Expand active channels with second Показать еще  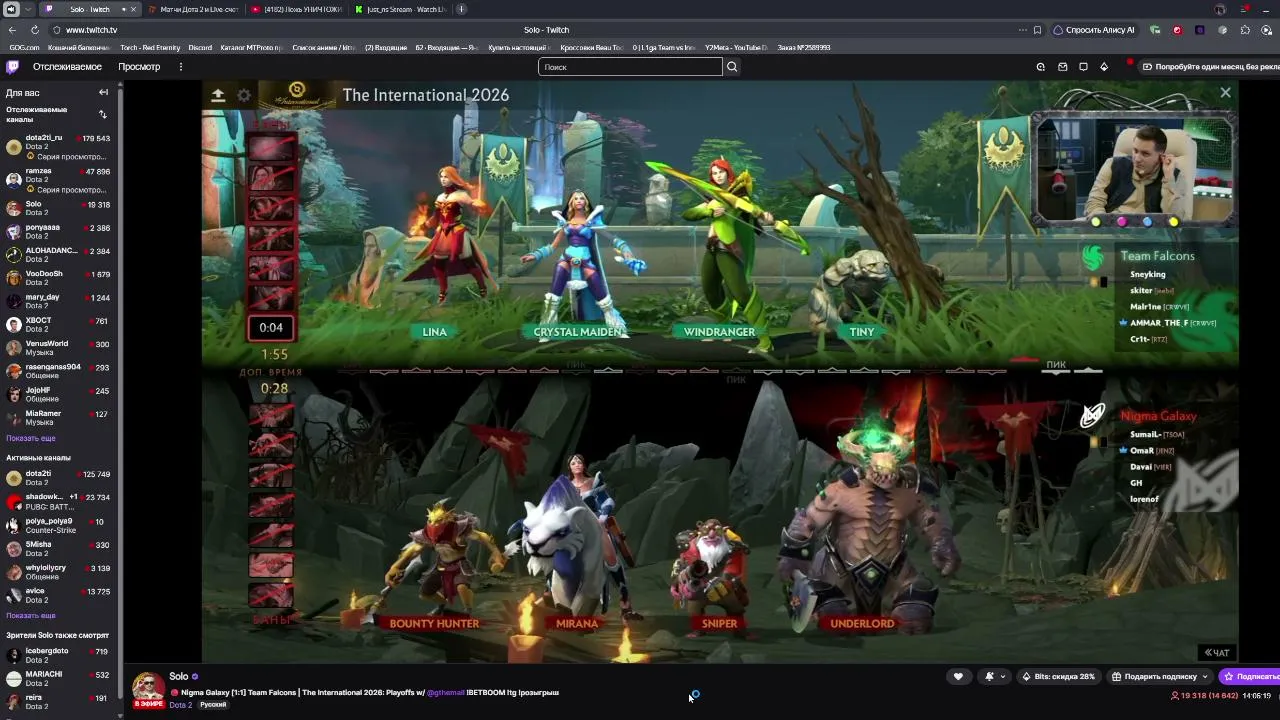tap(31, 615)
